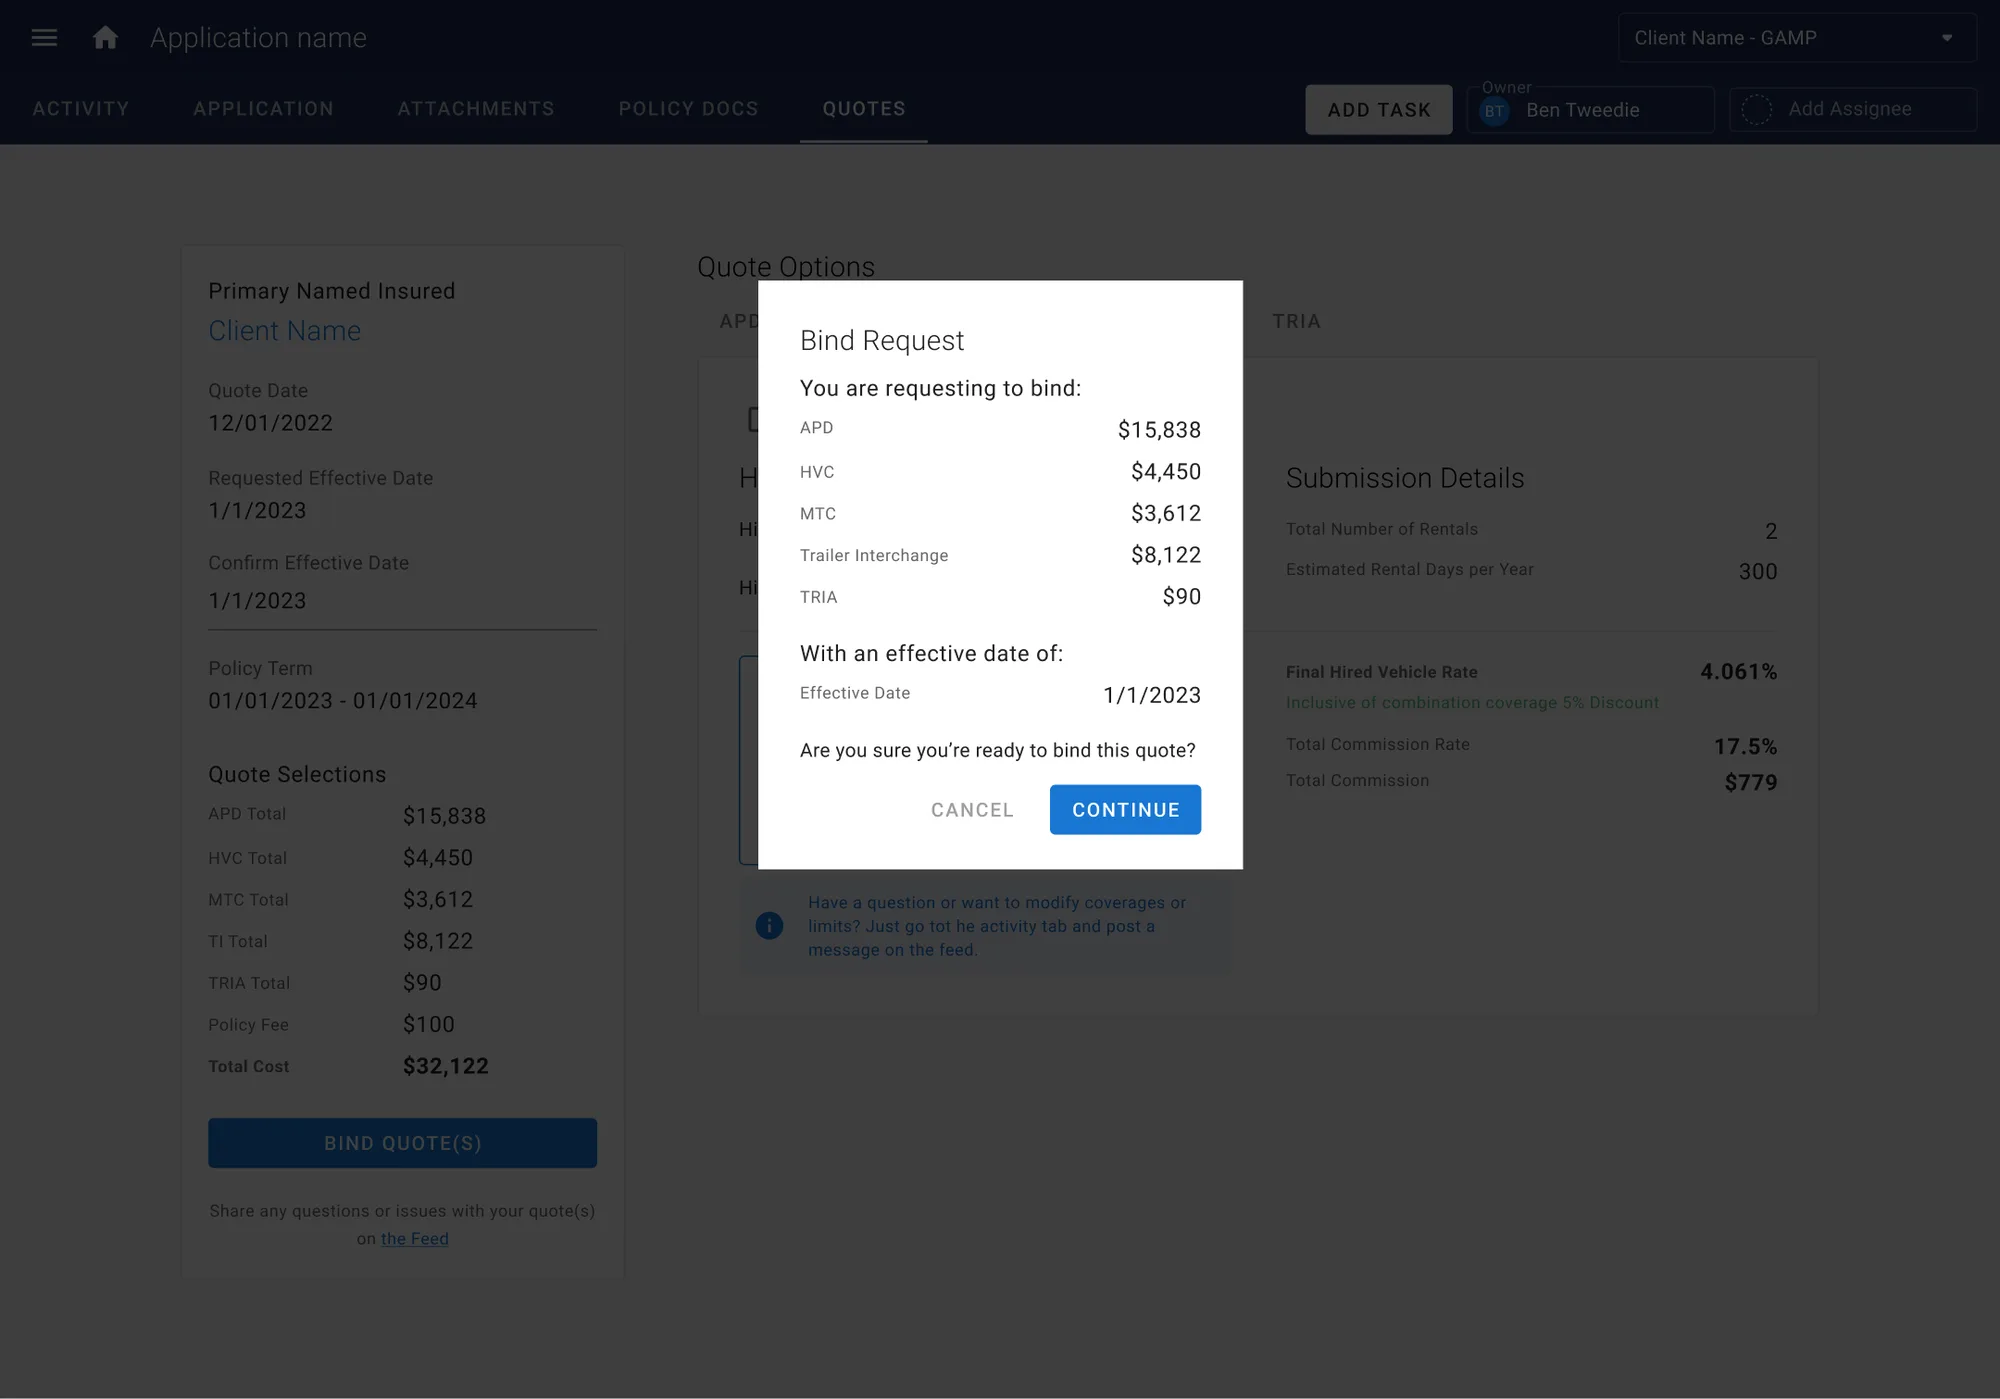Select the QUOTES tab
This screenshot has width=2000, height=1399.
pyautogui.click(x=864, y=109)
